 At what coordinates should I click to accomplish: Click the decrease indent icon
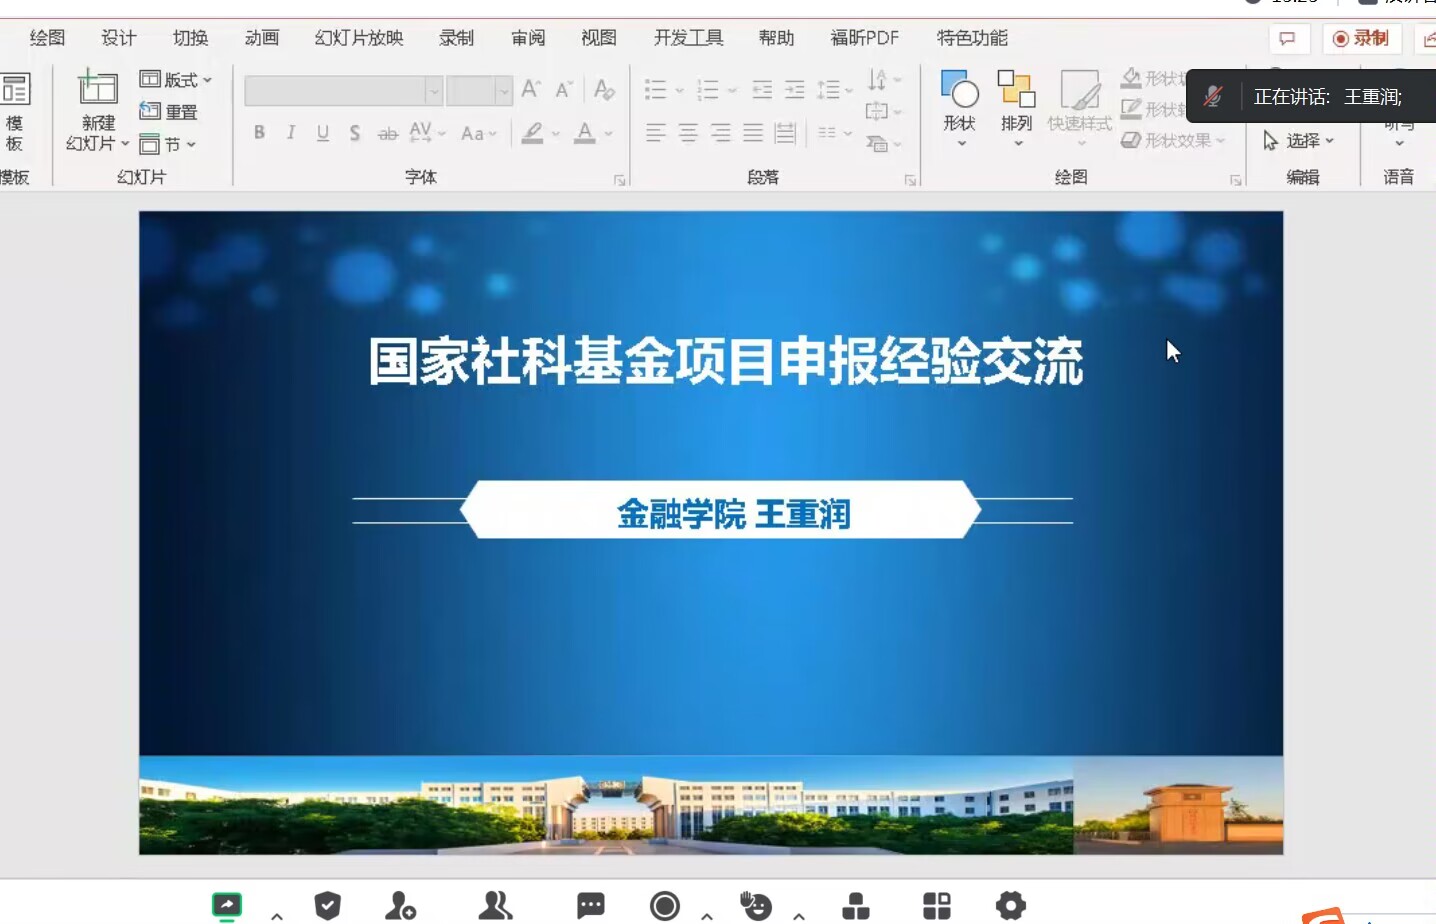click(x=762, y=90)
